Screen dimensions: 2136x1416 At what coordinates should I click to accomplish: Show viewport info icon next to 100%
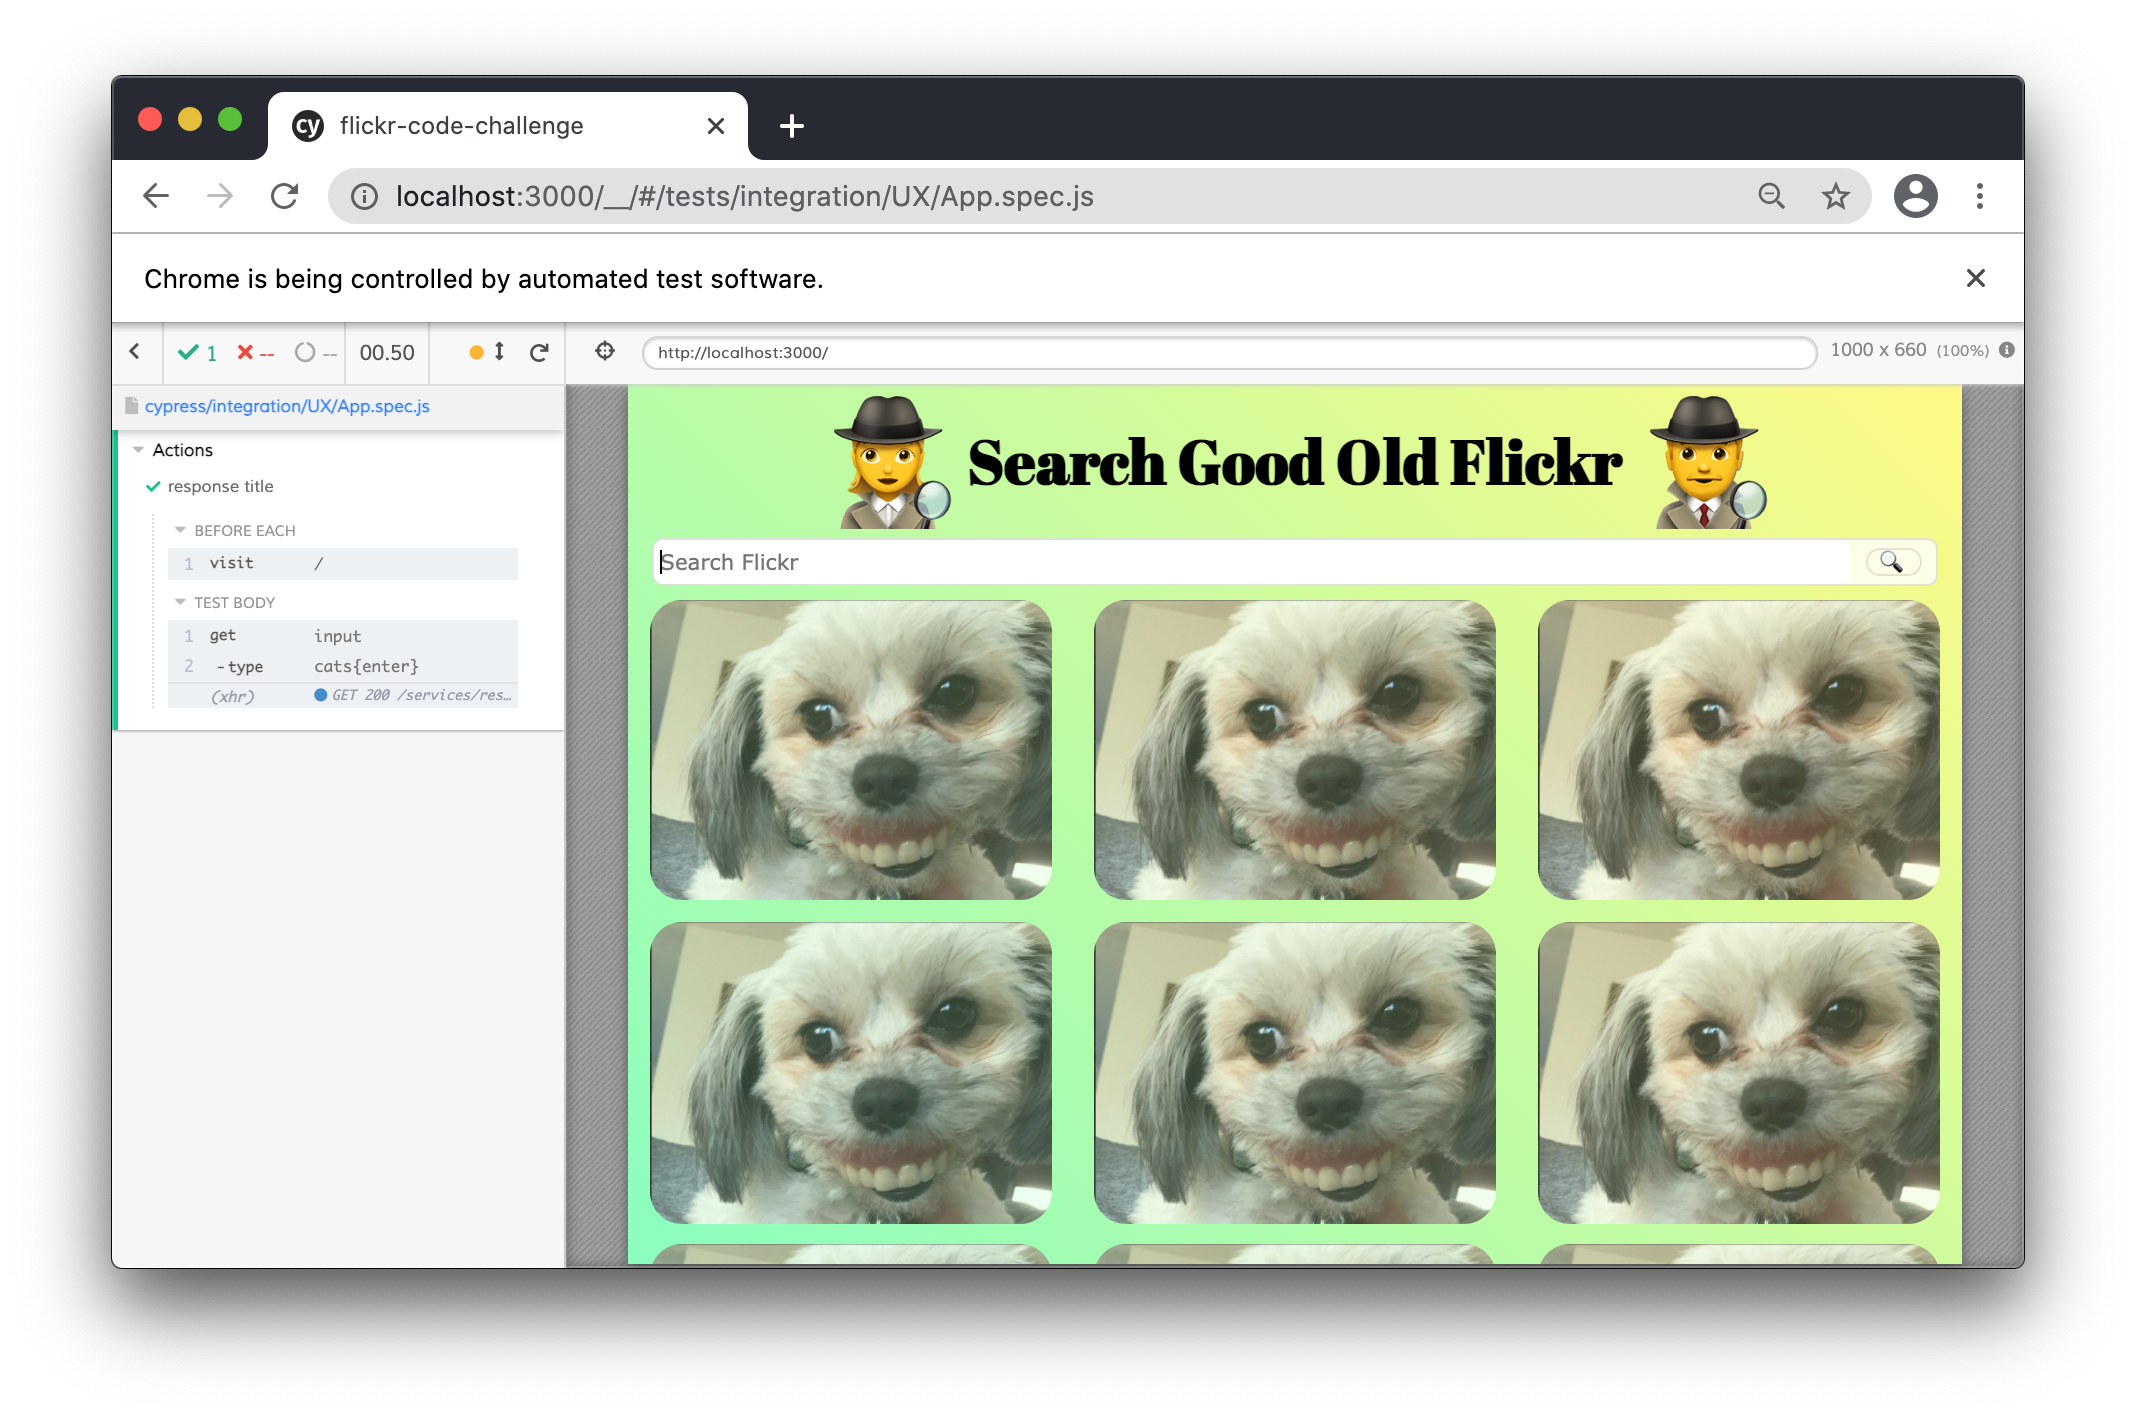pyautogui.click(x=2006, y=350)
